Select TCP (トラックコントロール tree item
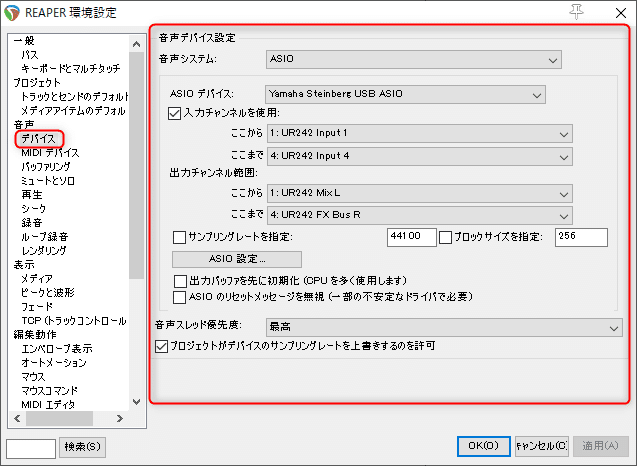The image size is (637, 466). pos(74,321)
